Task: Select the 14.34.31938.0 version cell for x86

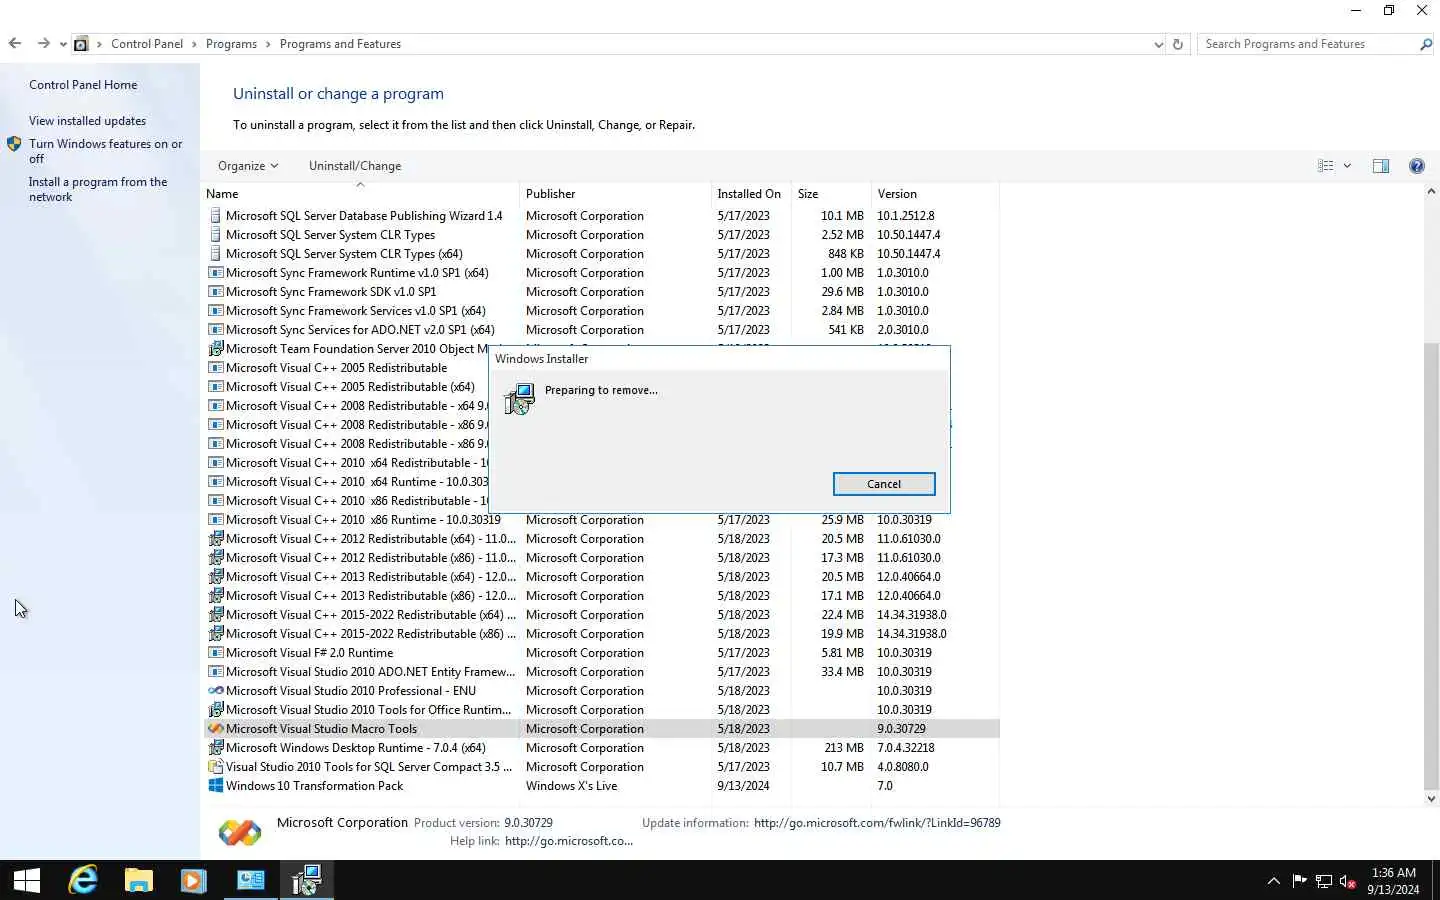Action: pyautogui.click(x=912, y=634)
